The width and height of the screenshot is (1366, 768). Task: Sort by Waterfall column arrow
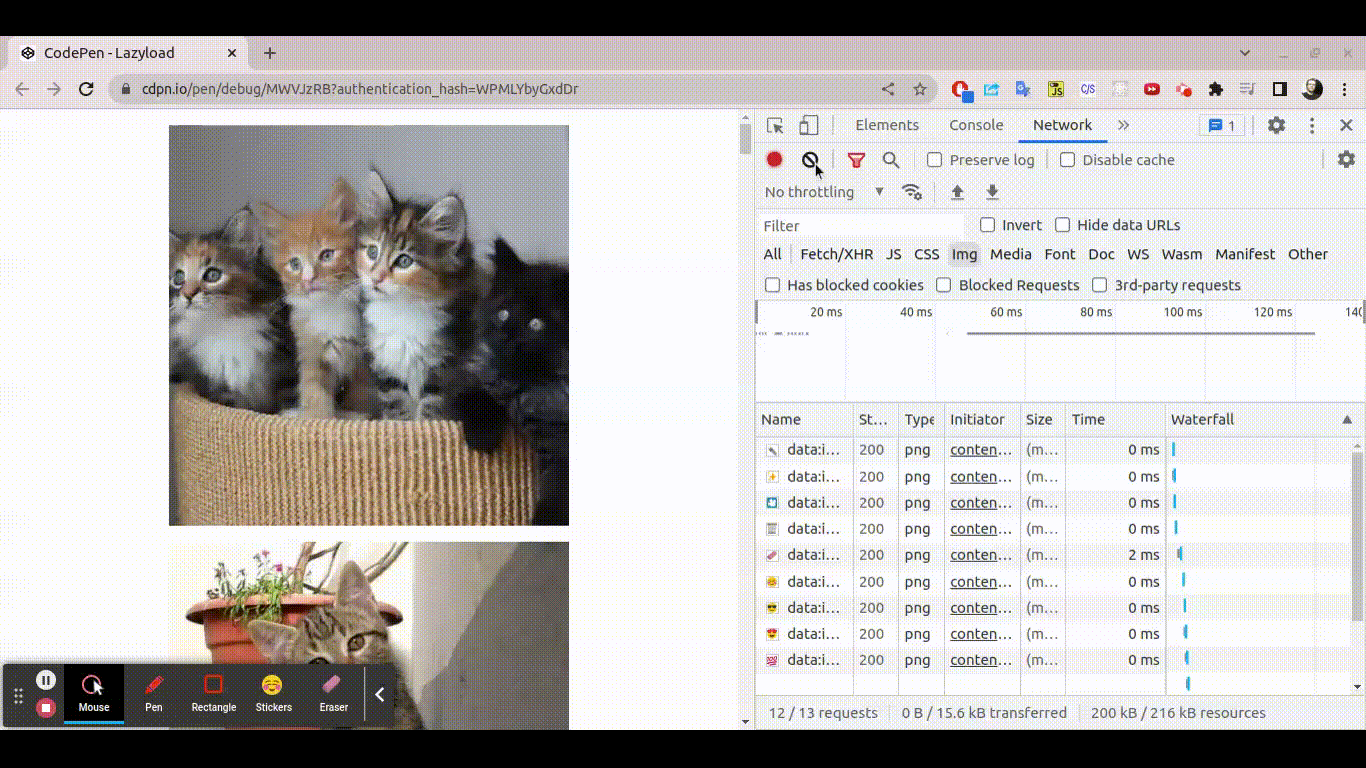coord(1347,420)
